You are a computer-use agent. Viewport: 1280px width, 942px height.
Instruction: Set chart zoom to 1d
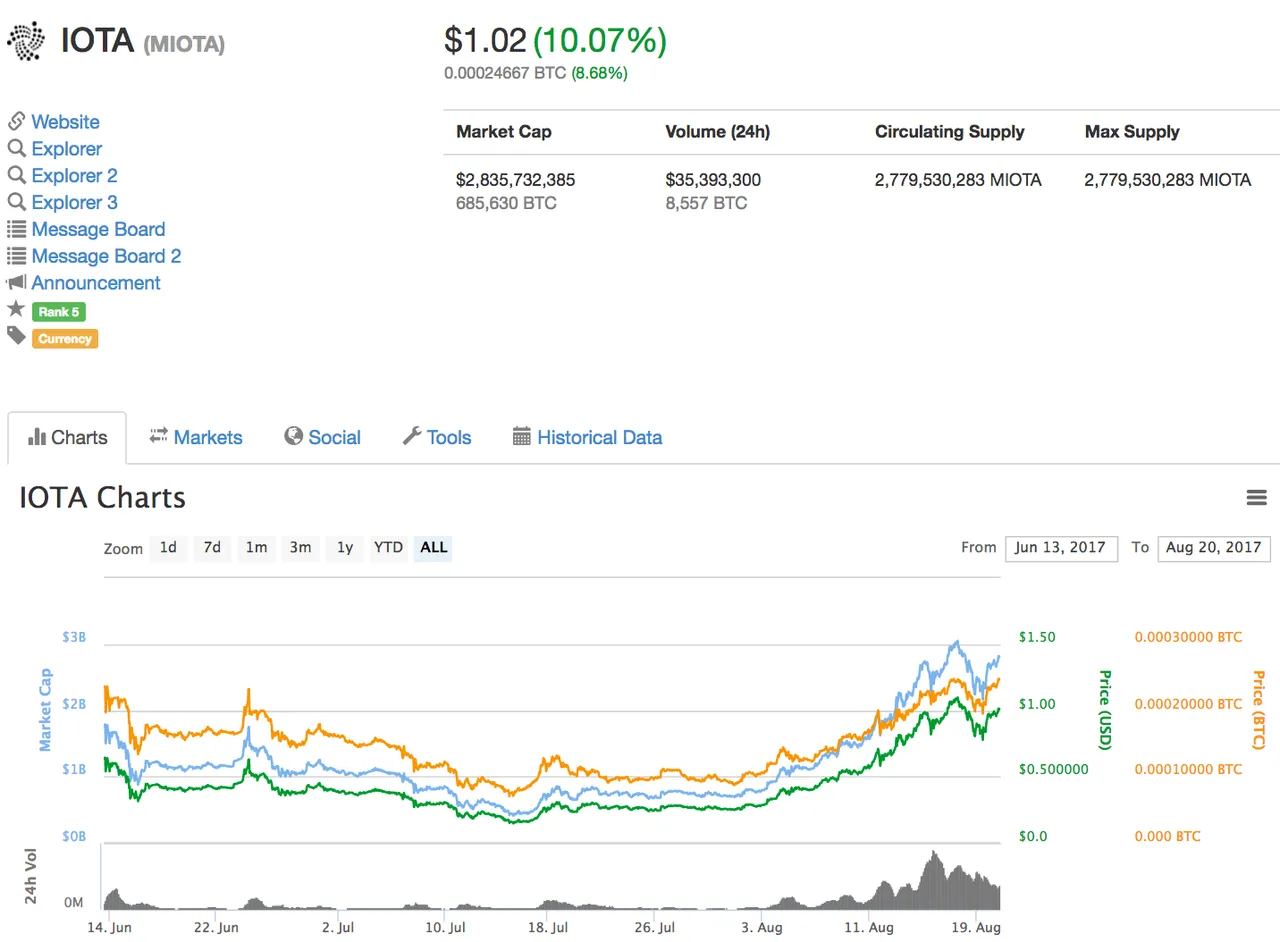(x=168, y=548)
